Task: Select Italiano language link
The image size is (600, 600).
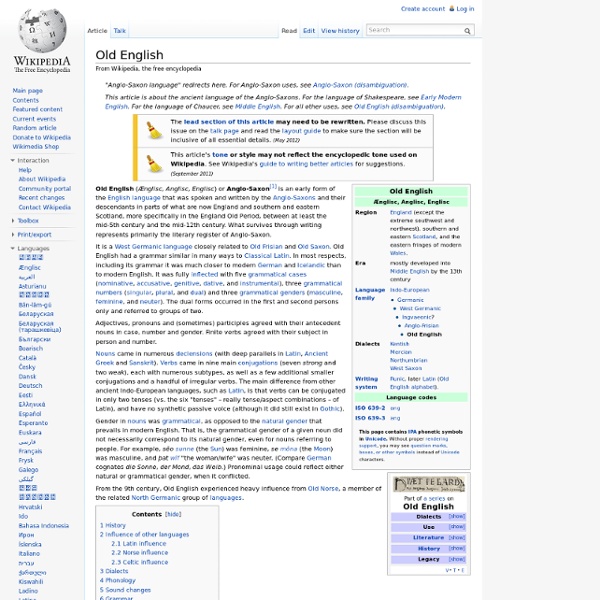Action: click(x=29, y=554)
